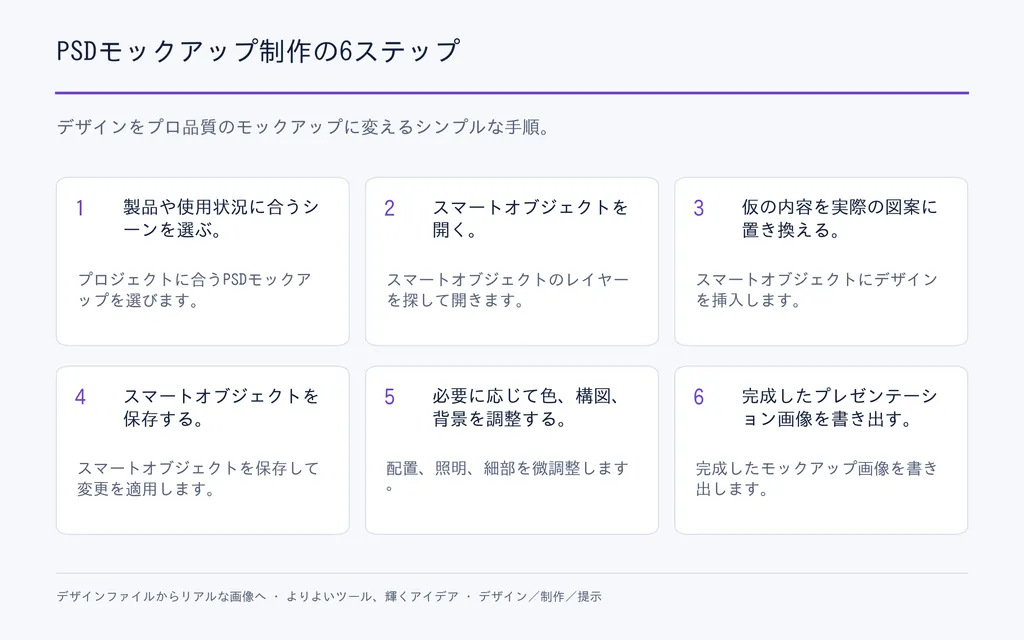Select the heading '完成したプレゼンテーション画像を書き出す。'
Screen dimensions: 1024x640
click(839, 407)
